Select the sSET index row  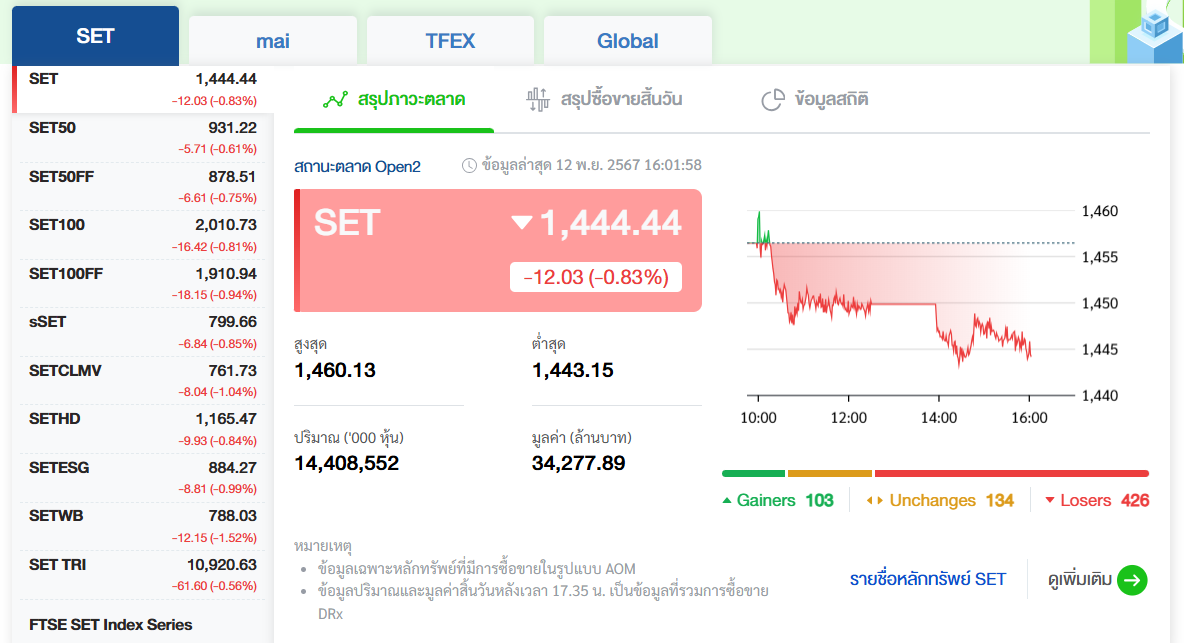(x=143, y=332)
